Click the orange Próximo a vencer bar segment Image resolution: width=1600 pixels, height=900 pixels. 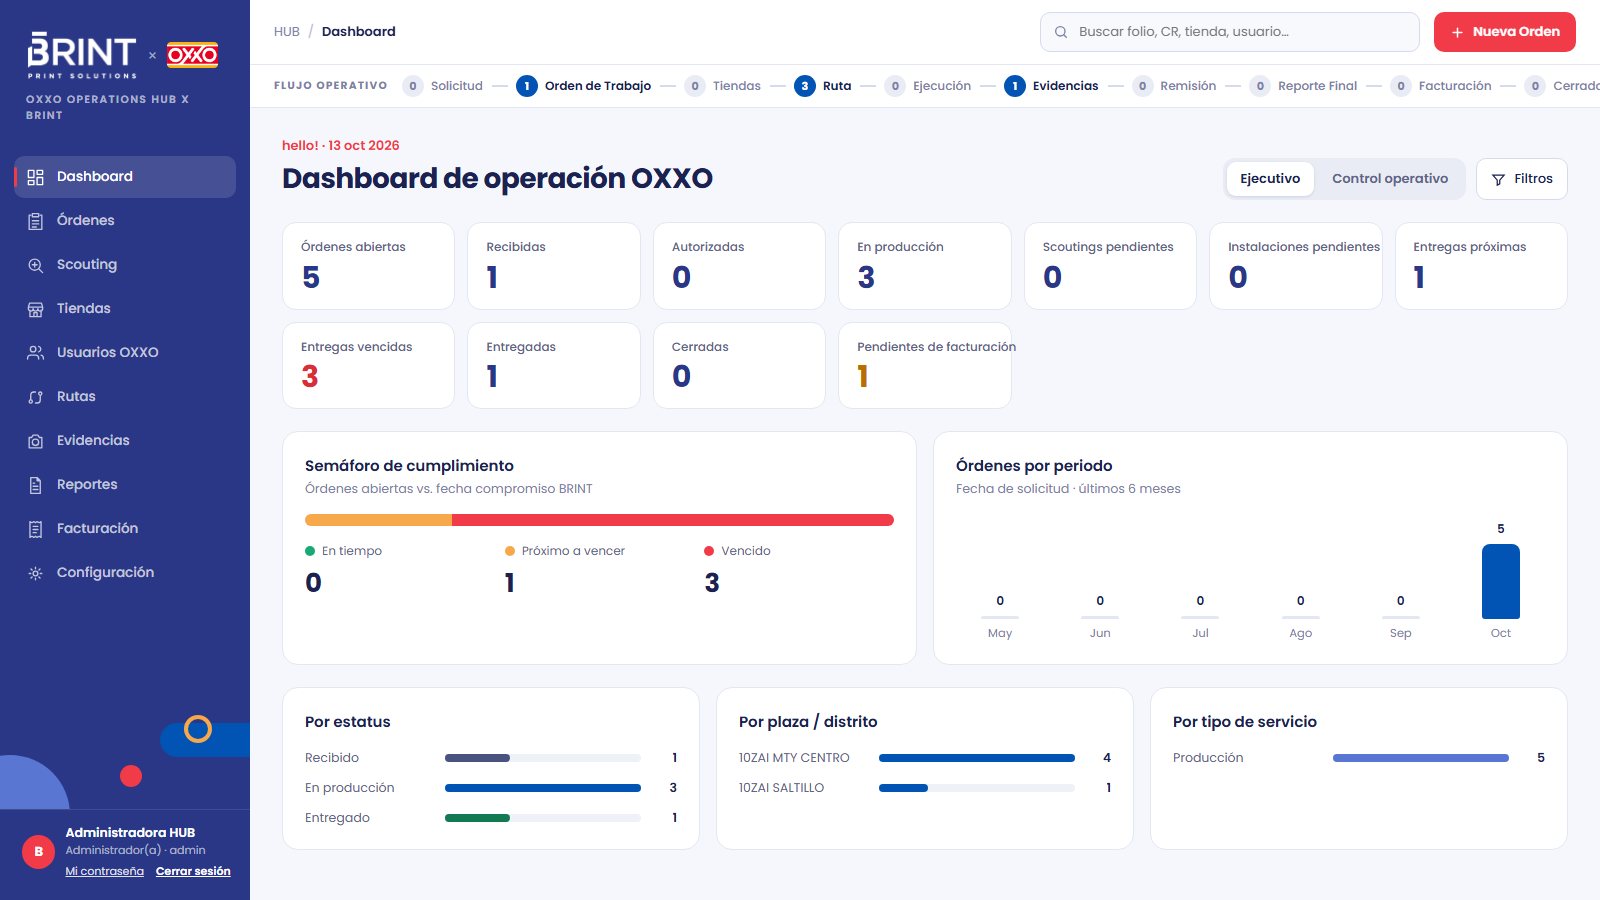point(378,520)
